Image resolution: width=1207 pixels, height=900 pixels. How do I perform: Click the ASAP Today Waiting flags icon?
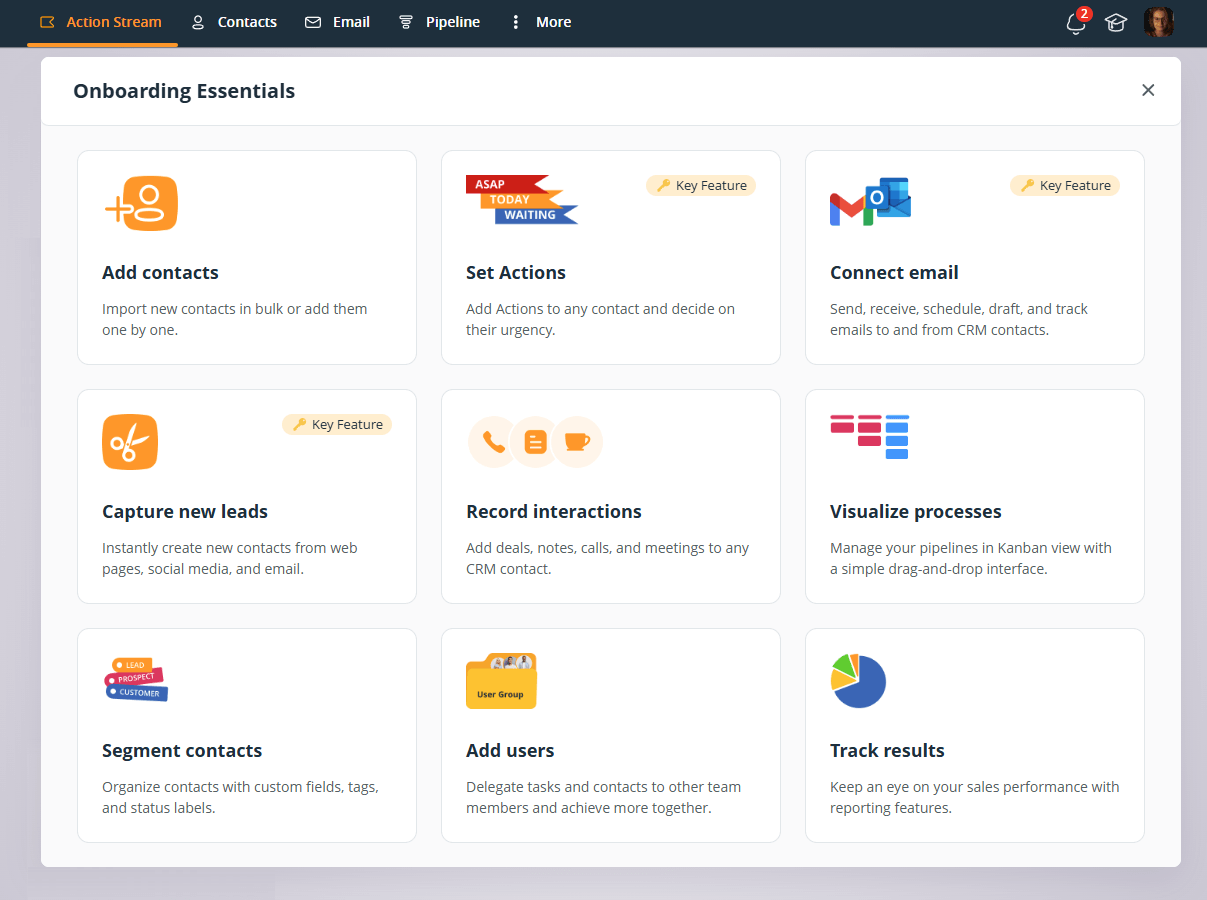[521, 200]
